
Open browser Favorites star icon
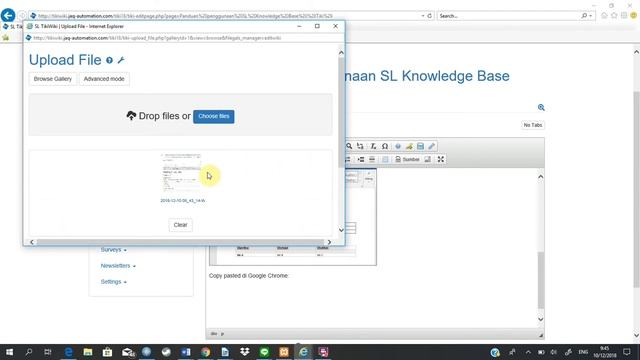pyautogui.click(x=614, y=16)
